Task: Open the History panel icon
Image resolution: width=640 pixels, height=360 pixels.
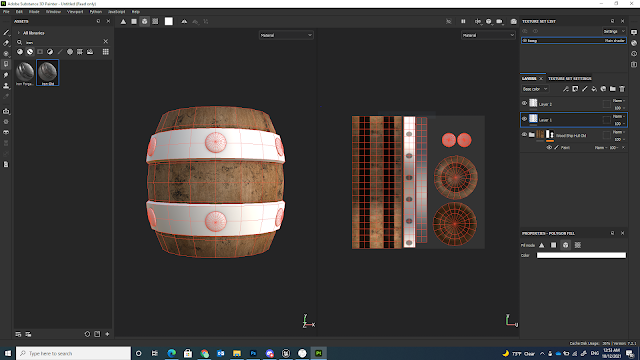Action: tap(634, 54)
